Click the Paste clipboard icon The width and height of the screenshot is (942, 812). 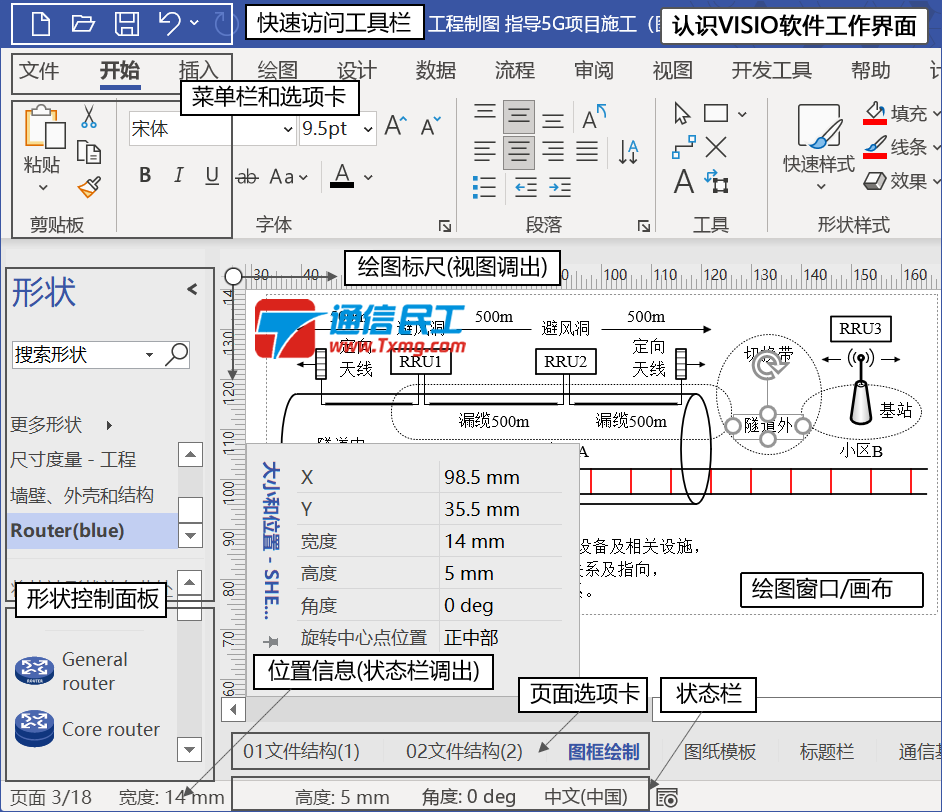[x=44, y=126]
